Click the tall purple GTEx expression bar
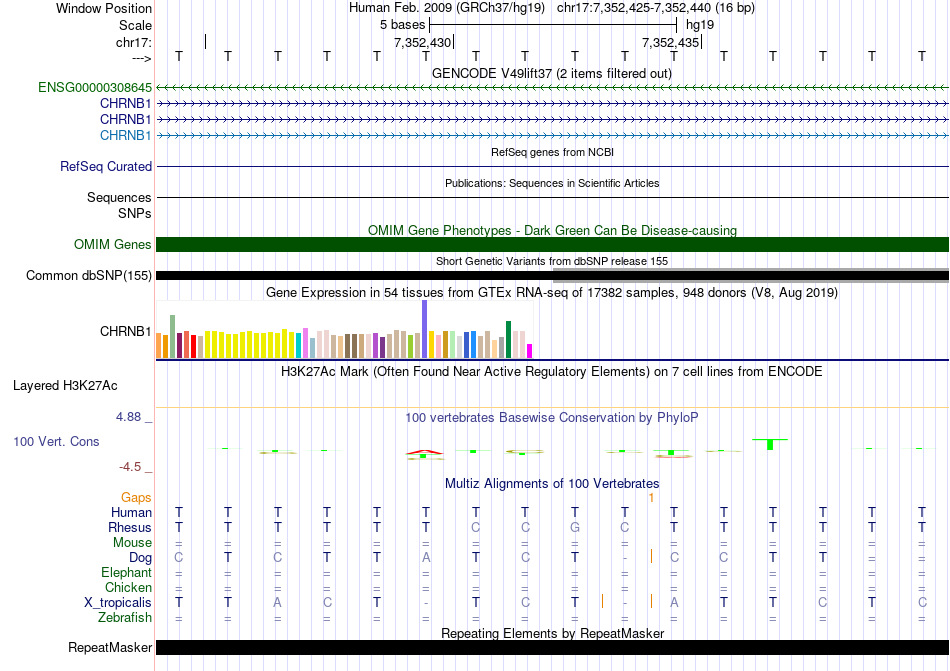 [424, 329]
